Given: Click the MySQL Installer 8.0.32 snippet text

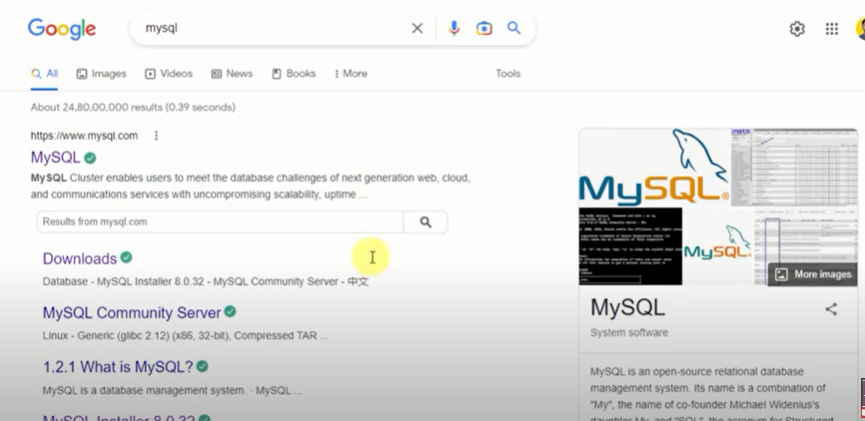Looking at the screenshot, I should (205, 281).
